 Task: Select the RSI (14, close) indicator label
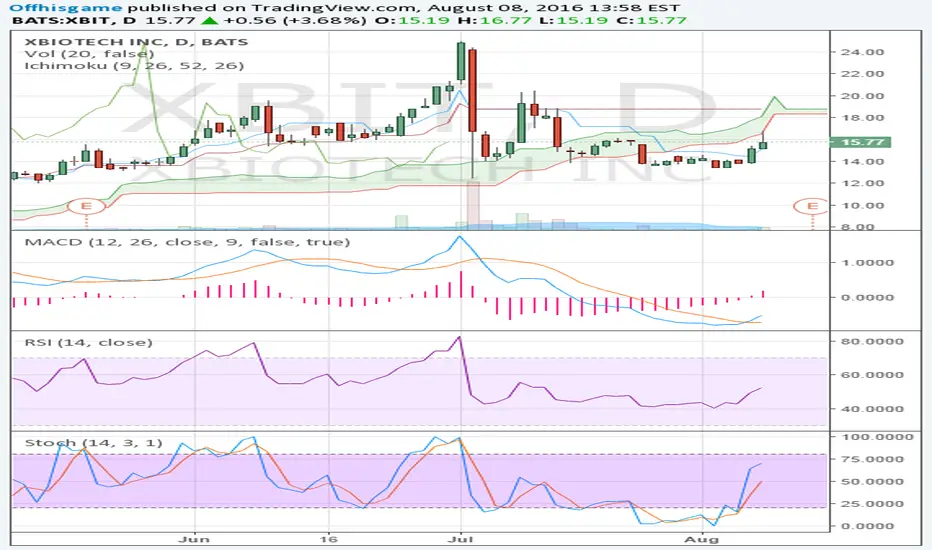pos(89,342)
